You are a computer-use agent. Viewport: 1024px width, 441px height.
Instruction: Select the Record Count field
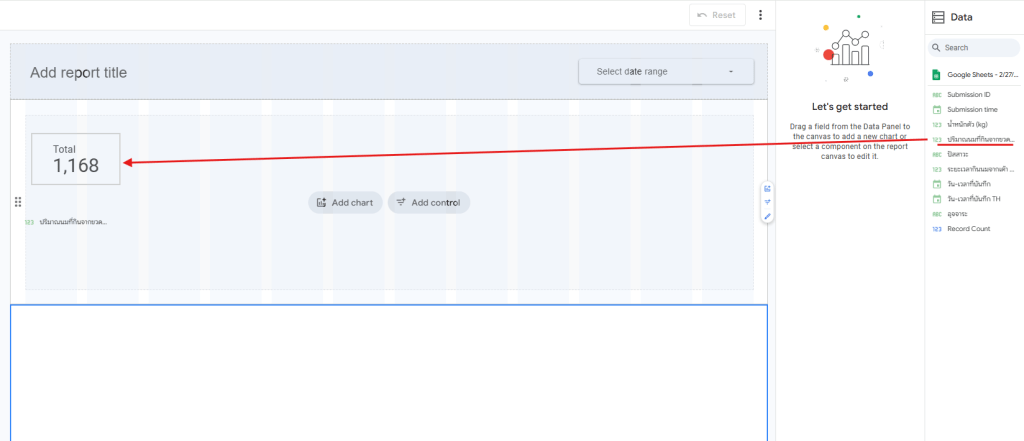tap(968, 229)
